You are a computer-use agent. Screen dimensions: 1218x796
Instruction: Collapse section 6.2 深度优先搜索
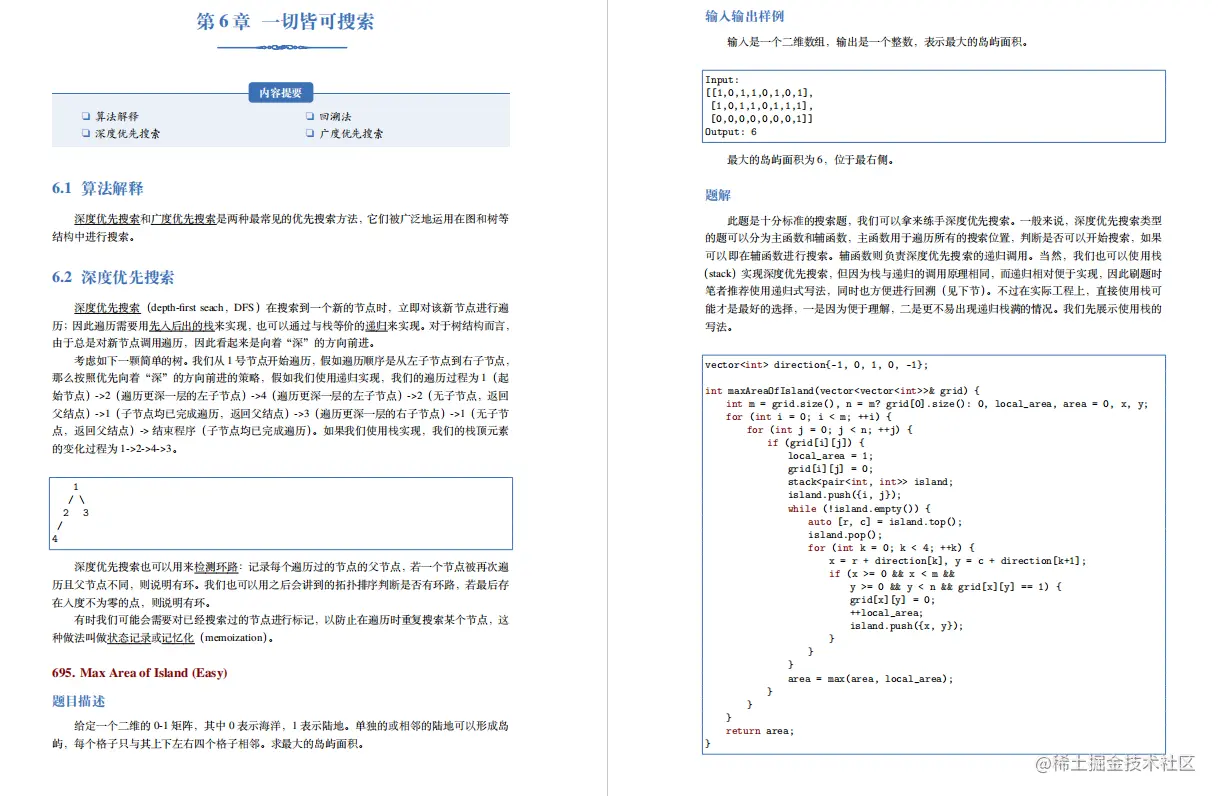[115, 276]
